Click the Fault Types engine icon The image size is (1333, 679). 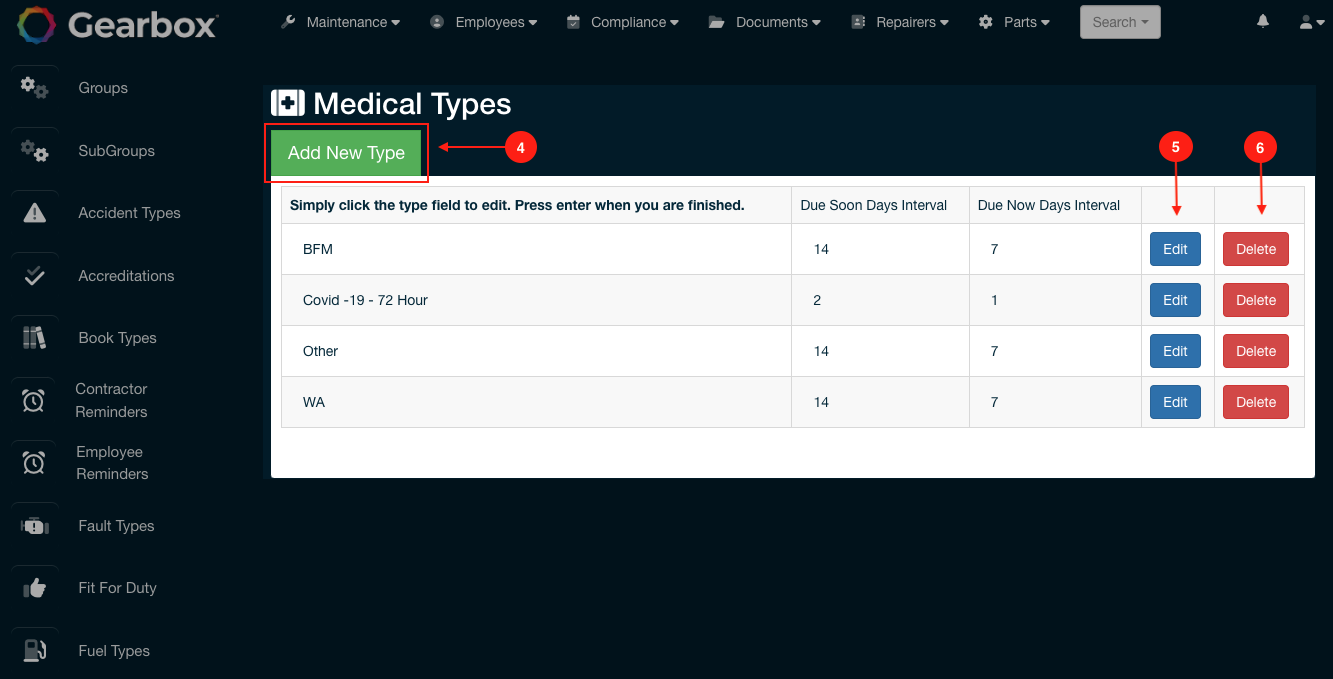(x=34, y=526)
